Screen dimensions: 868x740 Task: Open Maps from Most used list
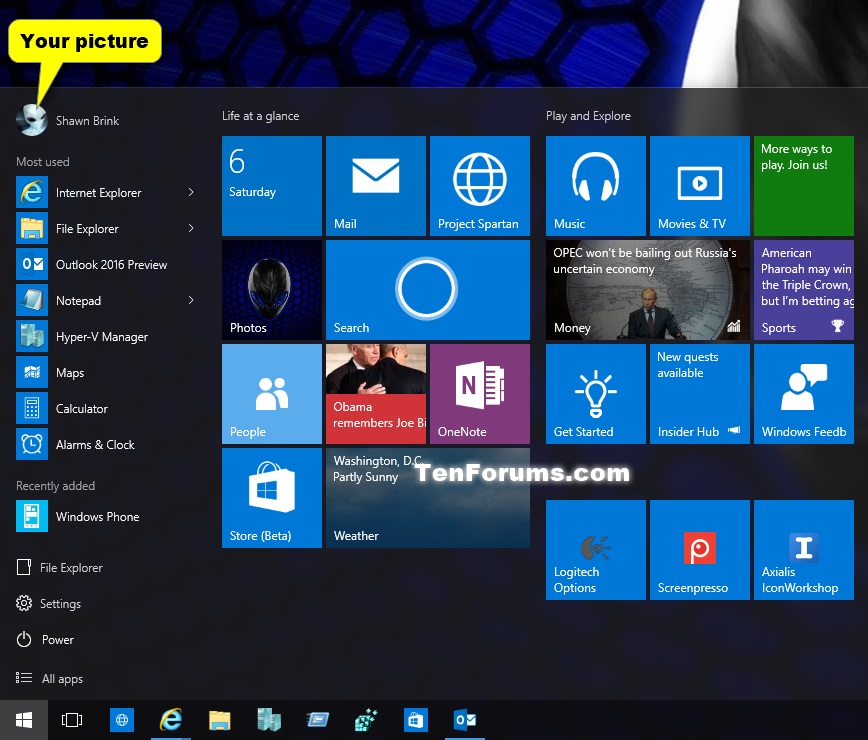click(x=70, y=372)
